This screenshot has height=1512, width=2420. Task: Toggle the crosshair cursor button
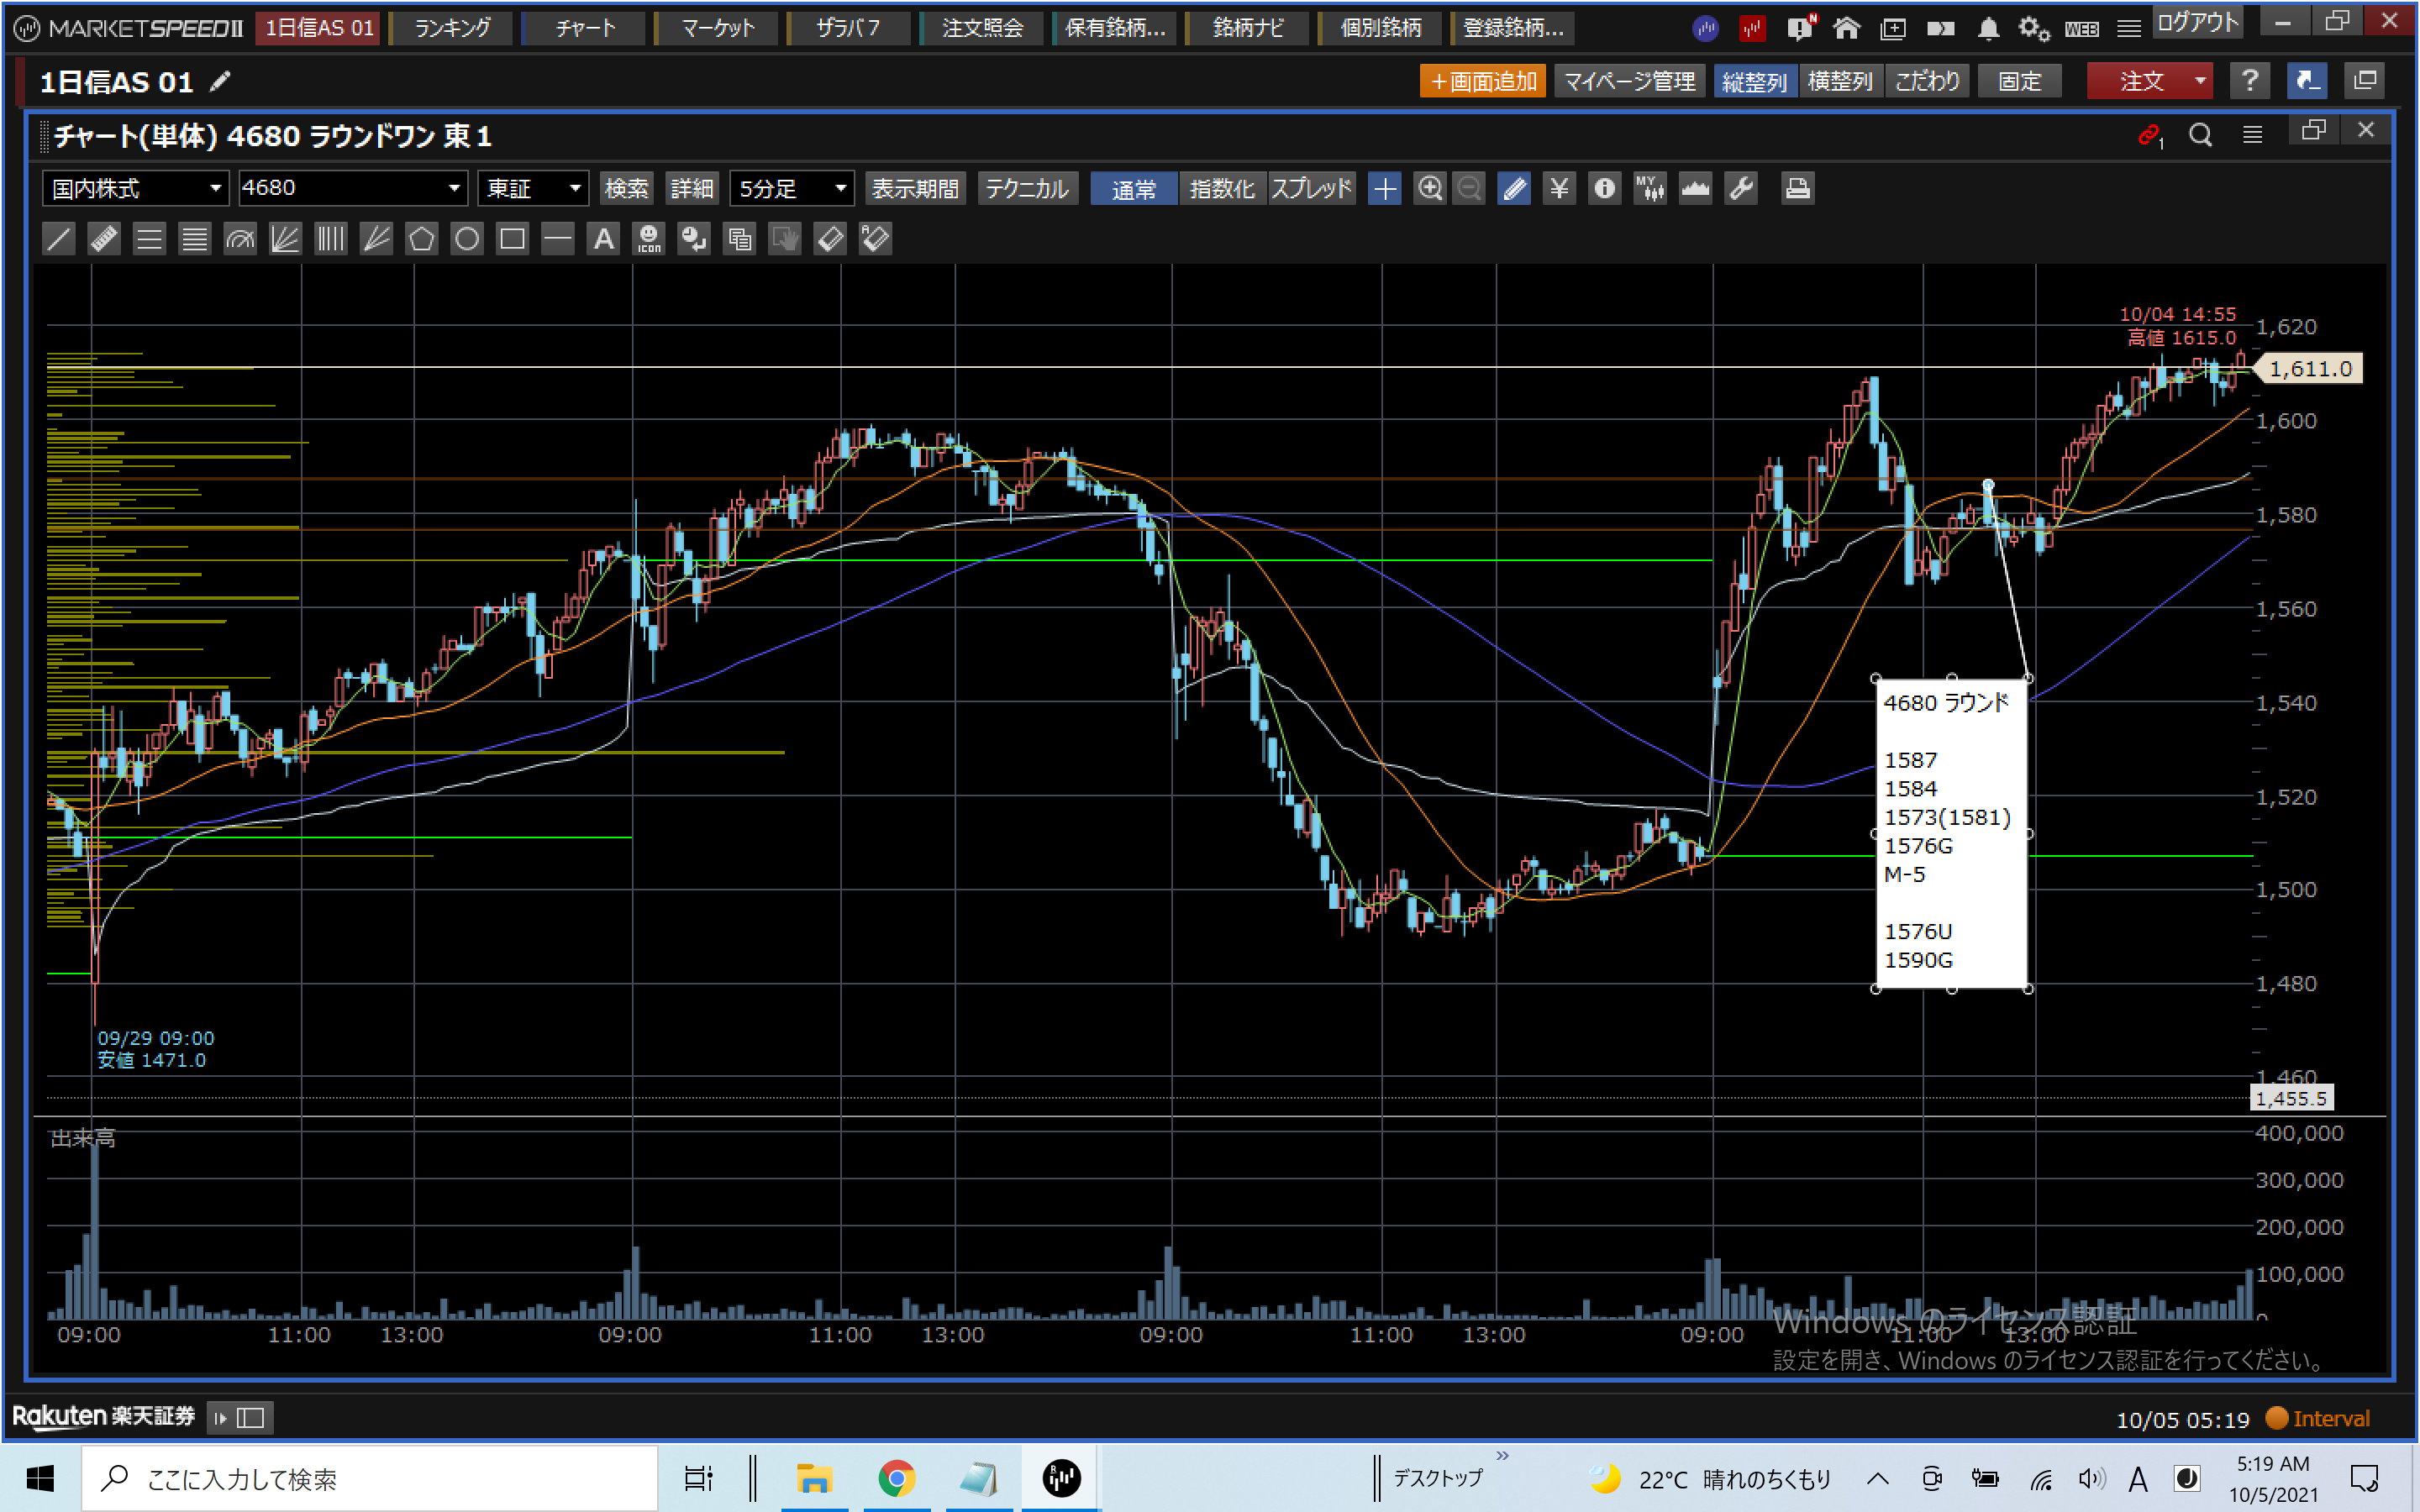(1384, 188)
